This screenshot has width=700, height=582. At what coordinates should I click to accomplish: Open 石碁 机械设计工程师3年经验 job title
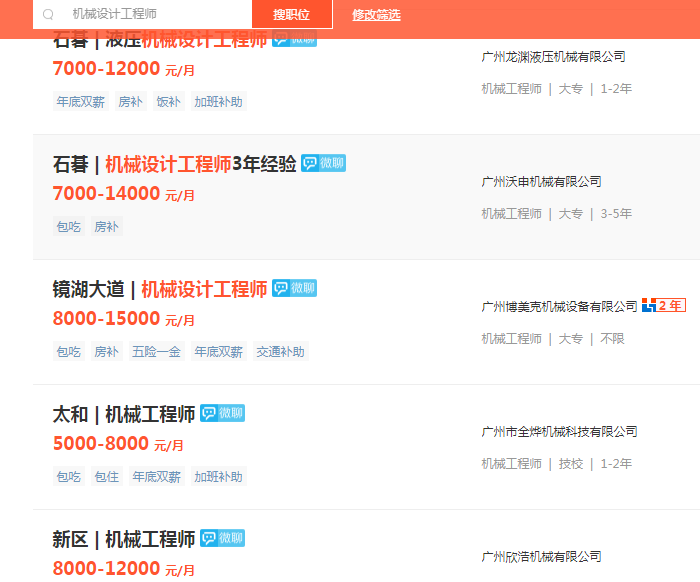[x=174, y=164]
